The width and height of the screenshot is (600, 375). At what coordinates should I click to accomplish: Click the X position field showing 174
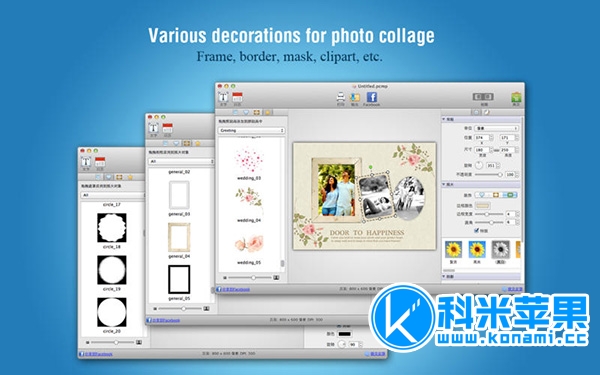(x=482, y=137)
